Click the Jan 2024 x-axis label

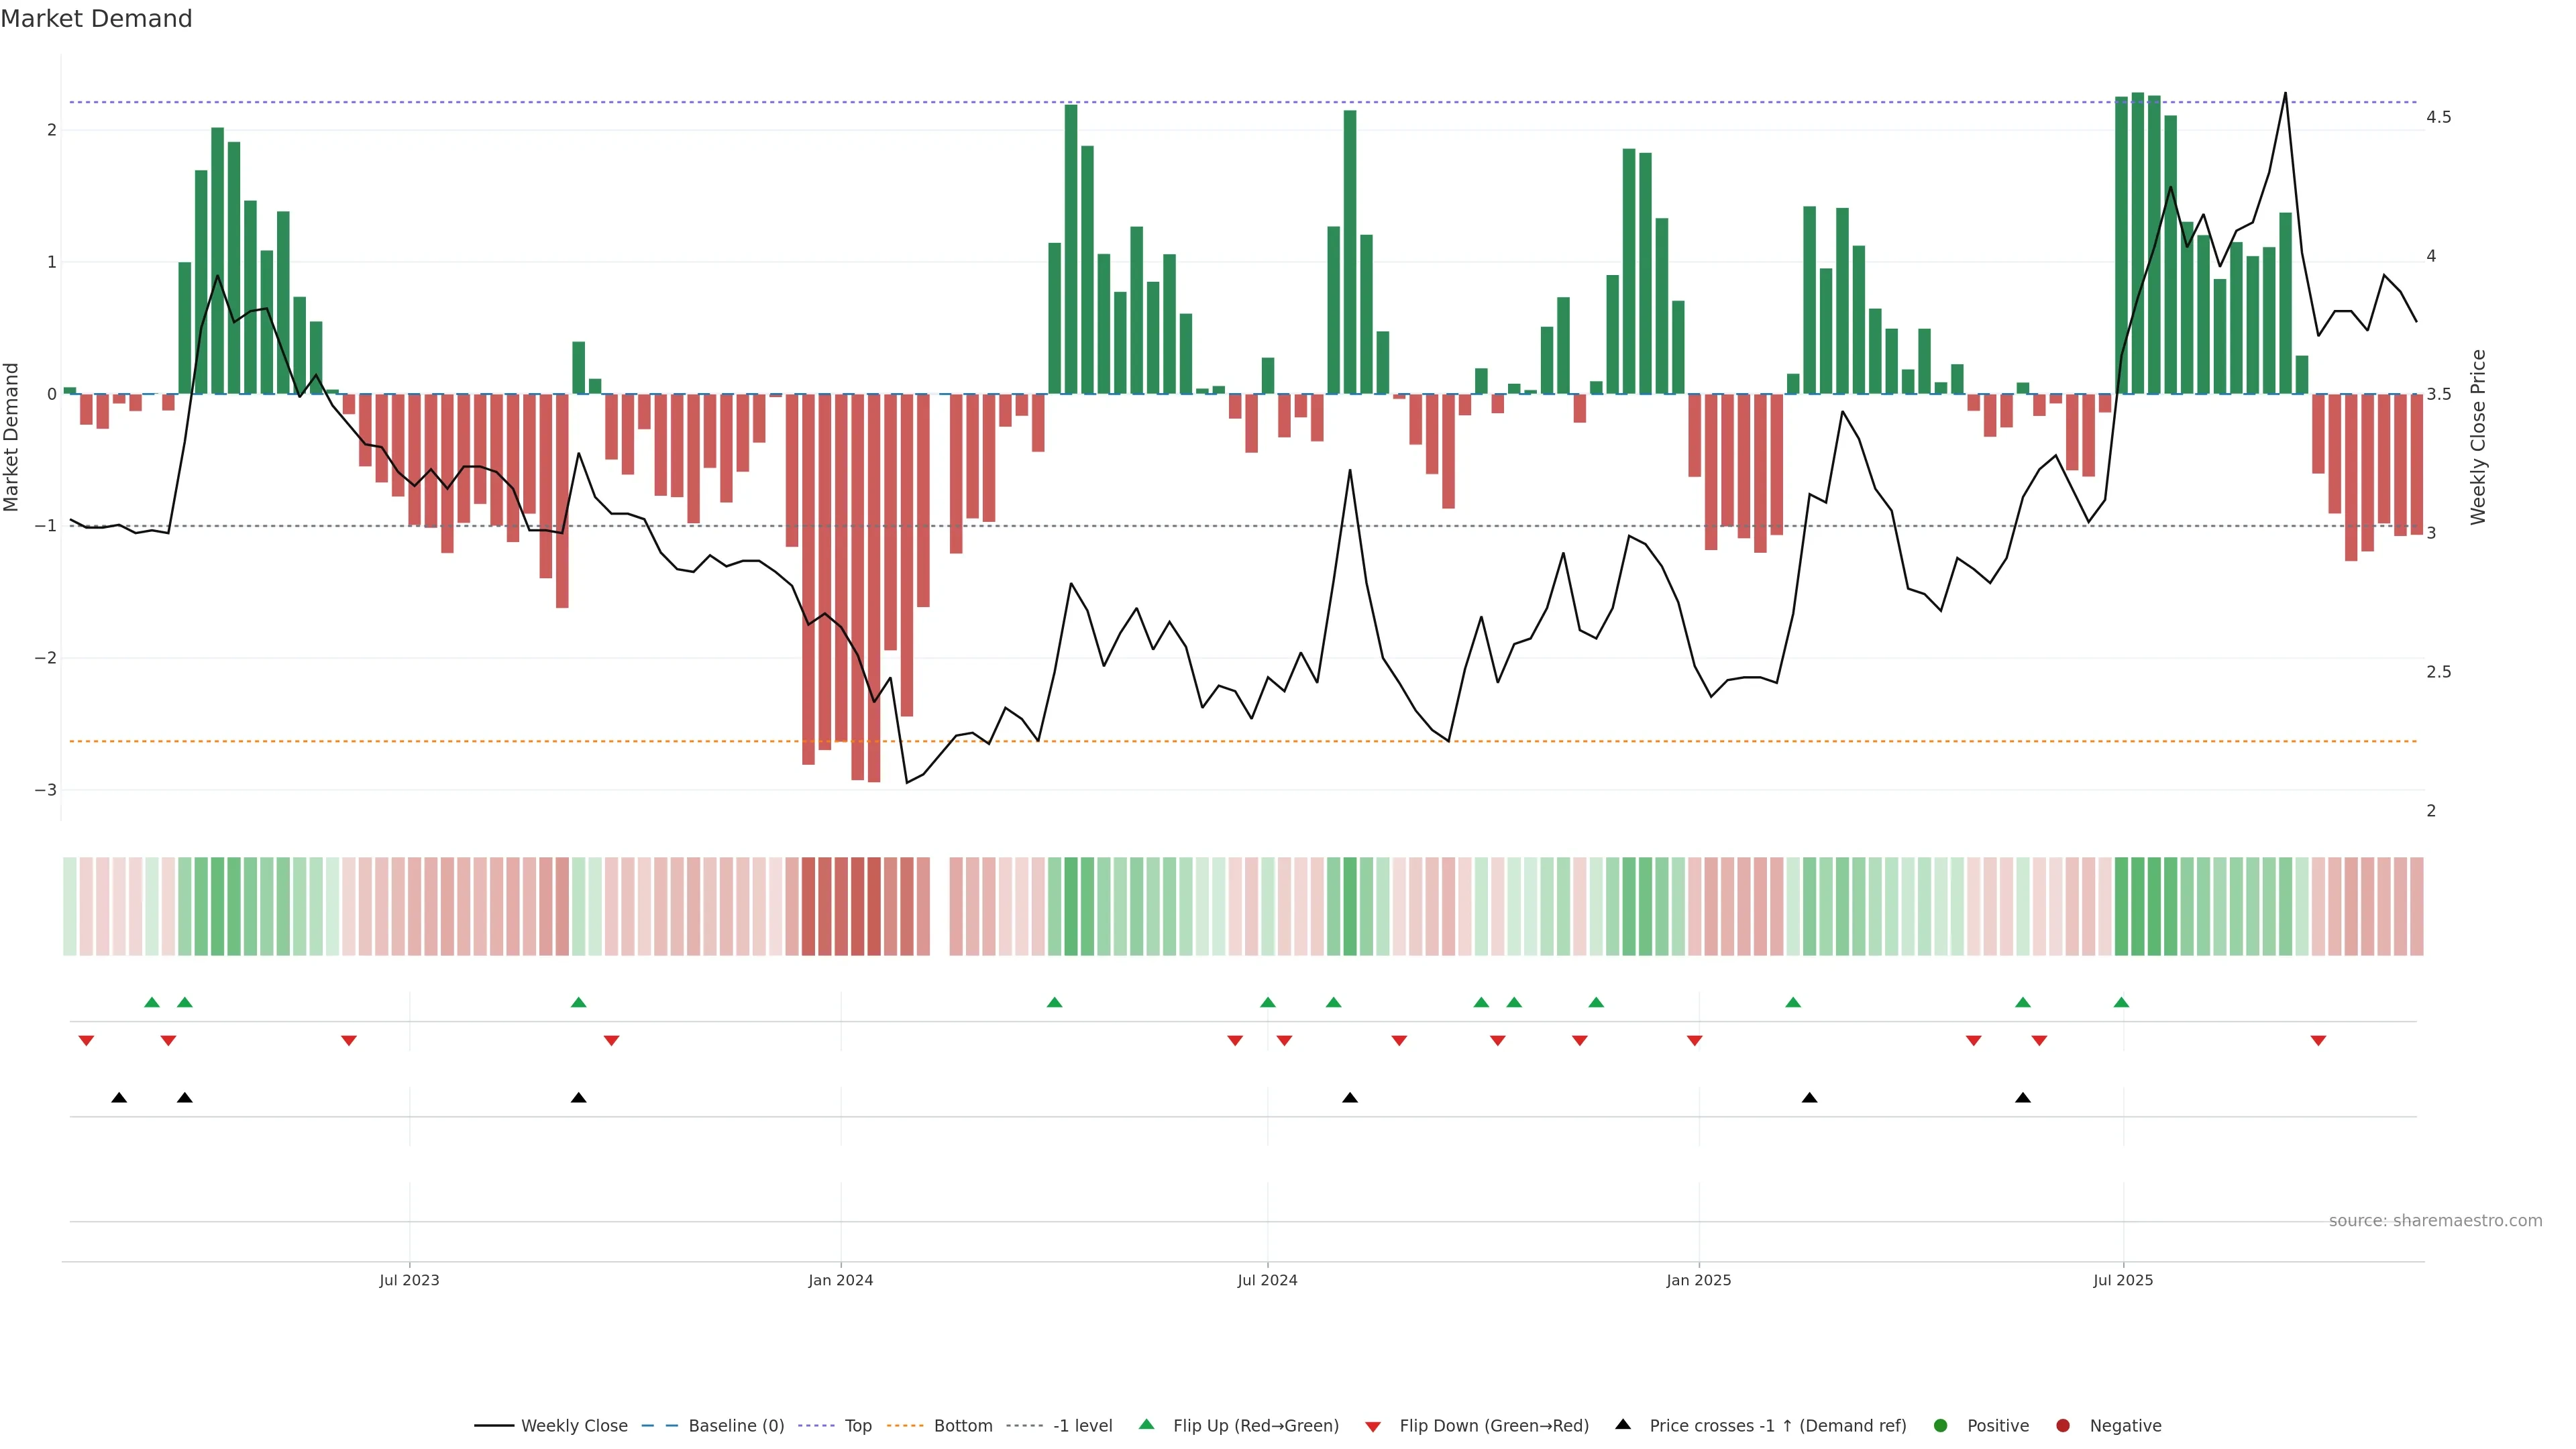[x=840, y=1280]
